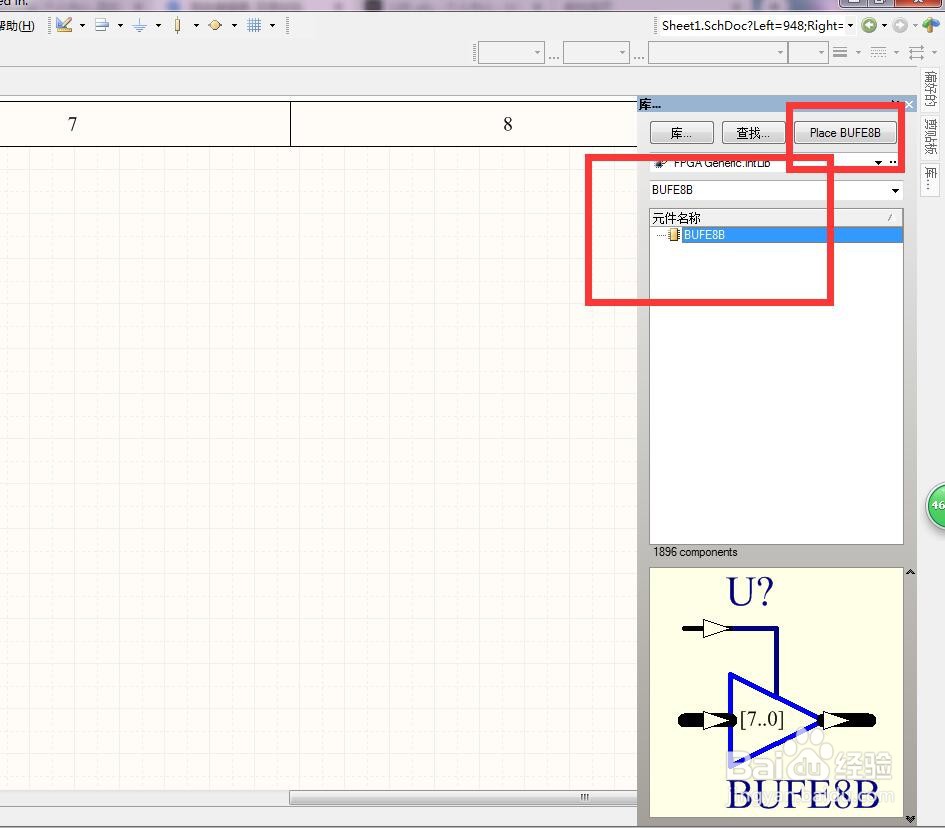The height and width of the screenshot is (828, 945).
Task: Open the Help (H) menu
Action: point(17,26)
